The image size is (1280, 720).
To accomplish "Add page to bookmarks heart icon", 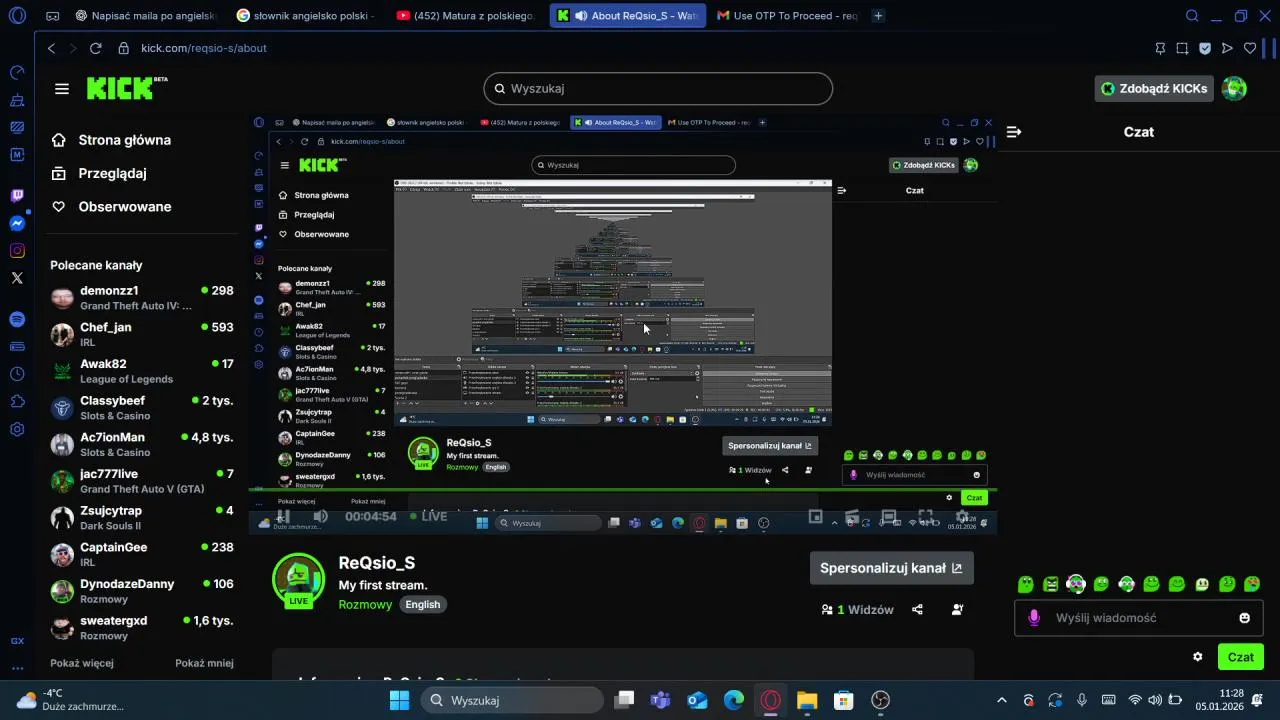I will click(1250, 48).
